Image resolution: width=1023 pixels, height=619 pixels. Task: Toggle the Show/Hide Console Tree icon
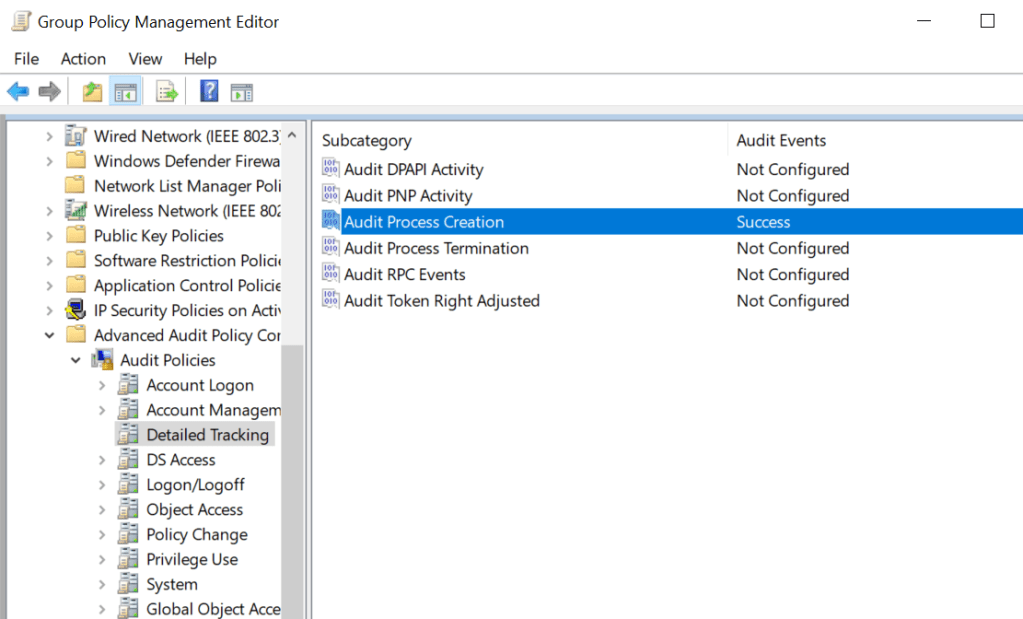[126, 92]
